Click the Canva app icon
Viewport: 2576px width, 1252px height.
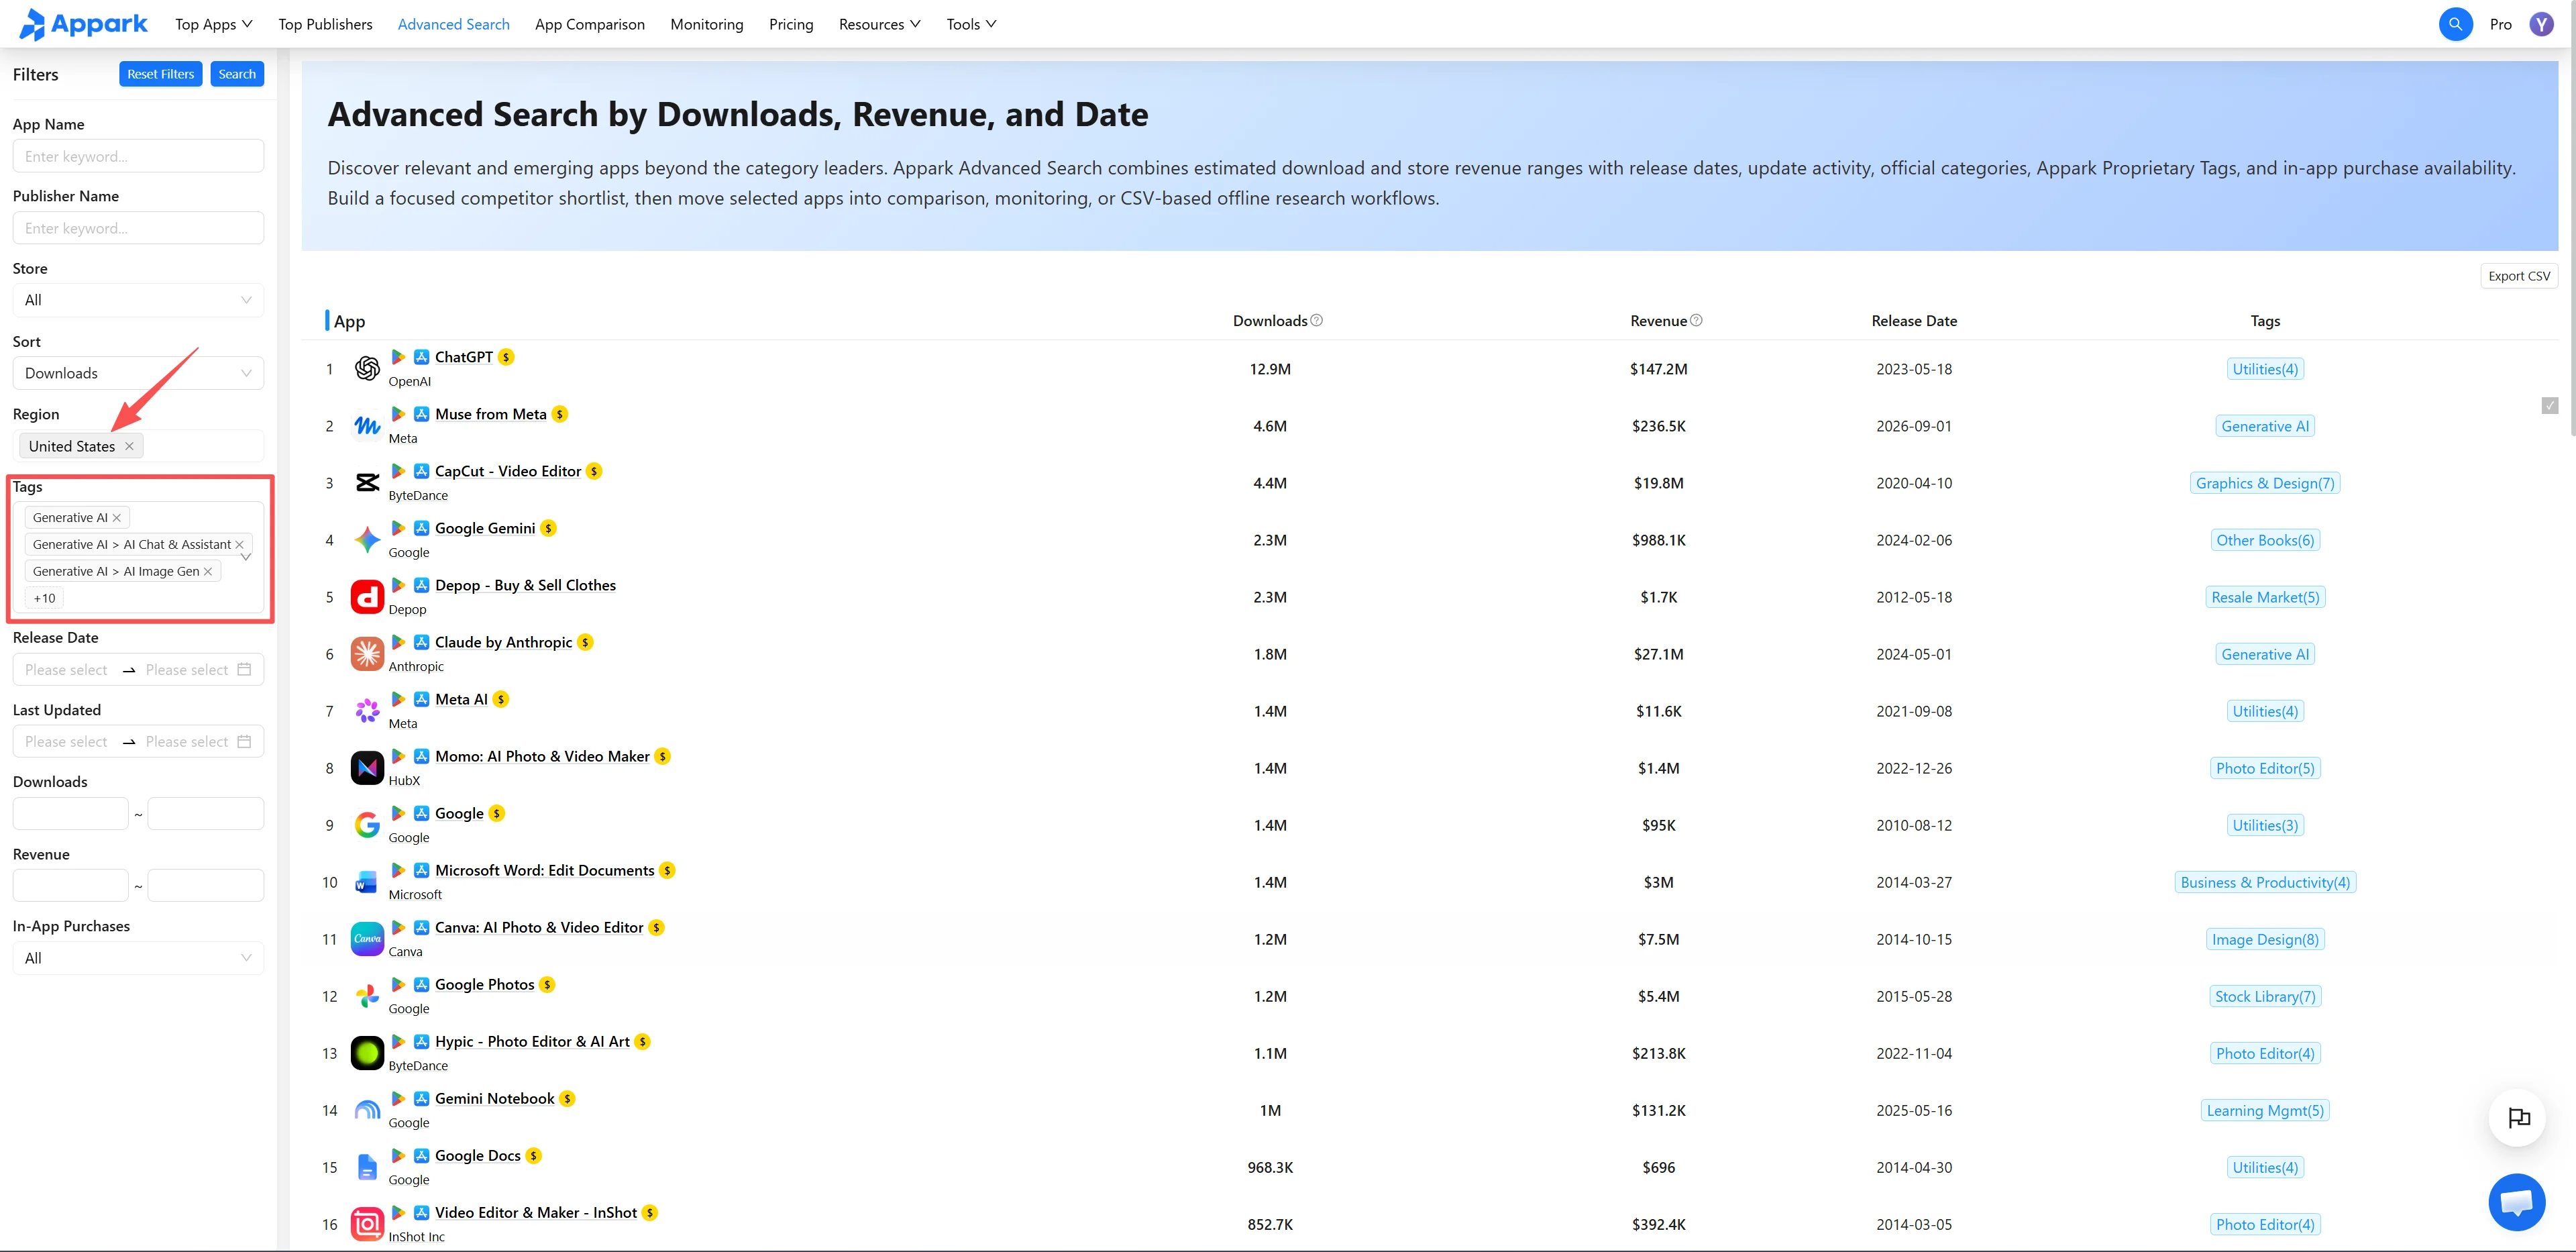pyautogui.click(x=367, y=939)
